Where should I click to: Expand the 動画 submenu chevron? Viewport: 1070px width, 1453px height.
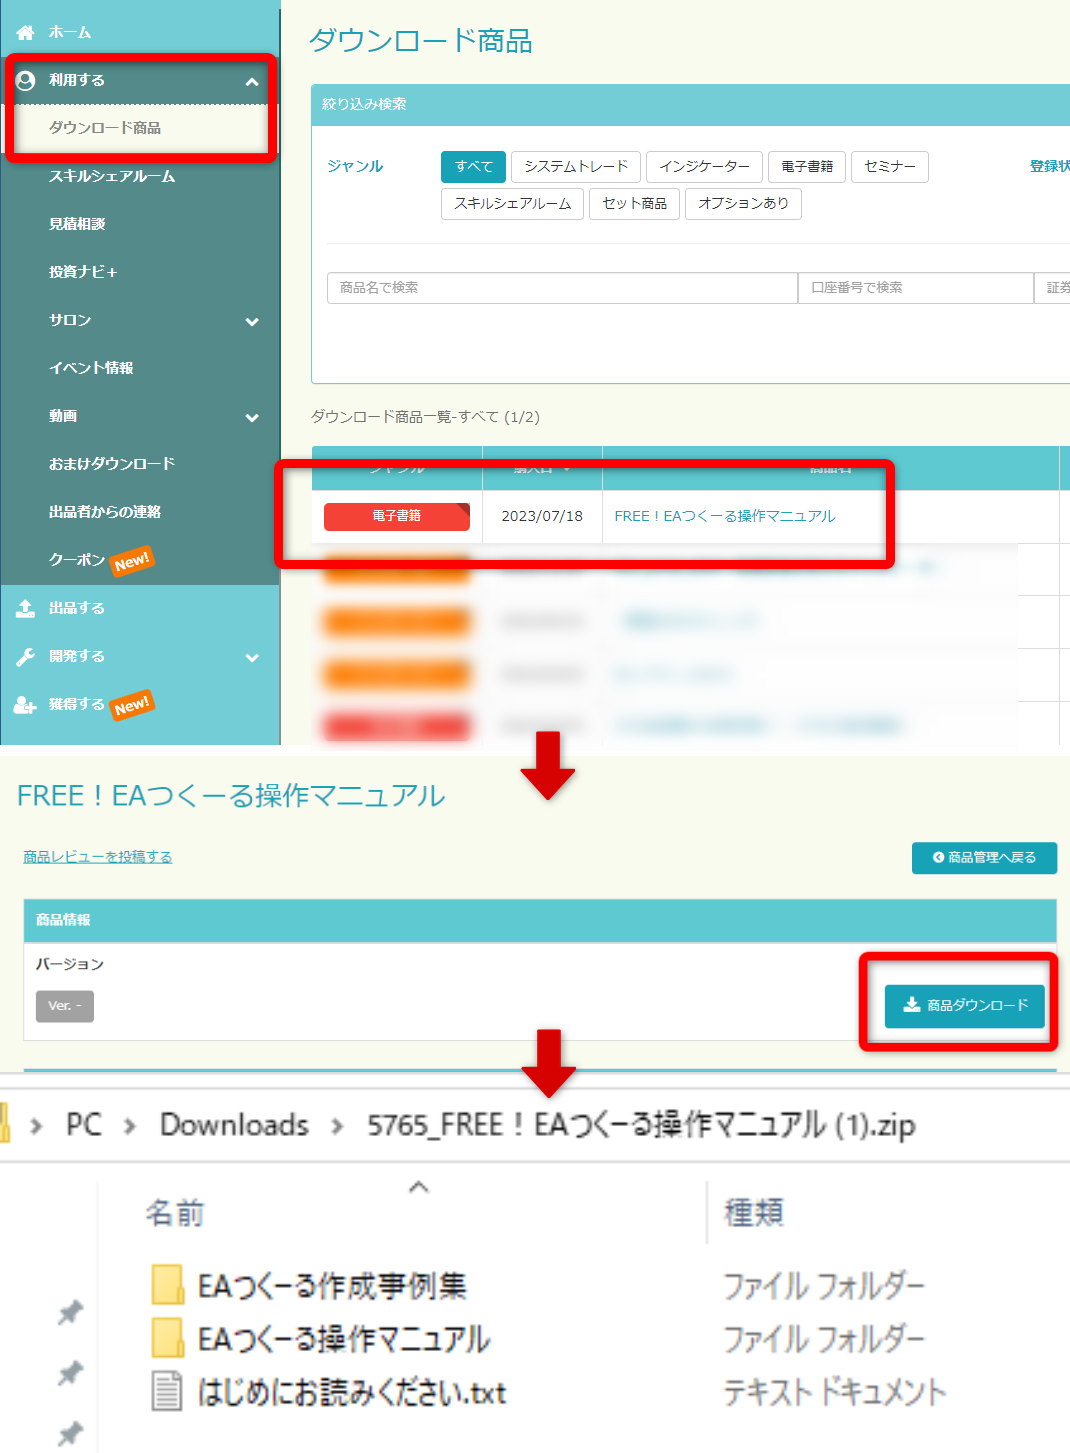tap(252, 418)
